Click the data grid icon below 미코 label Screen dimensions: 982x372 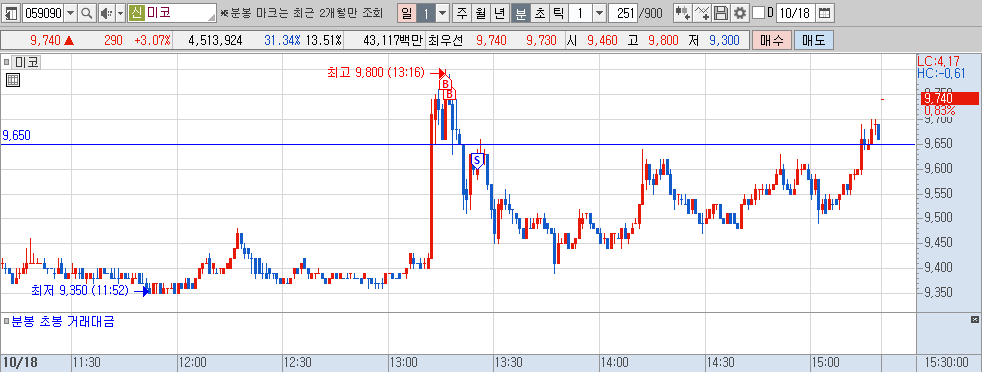tap(13, 80)
